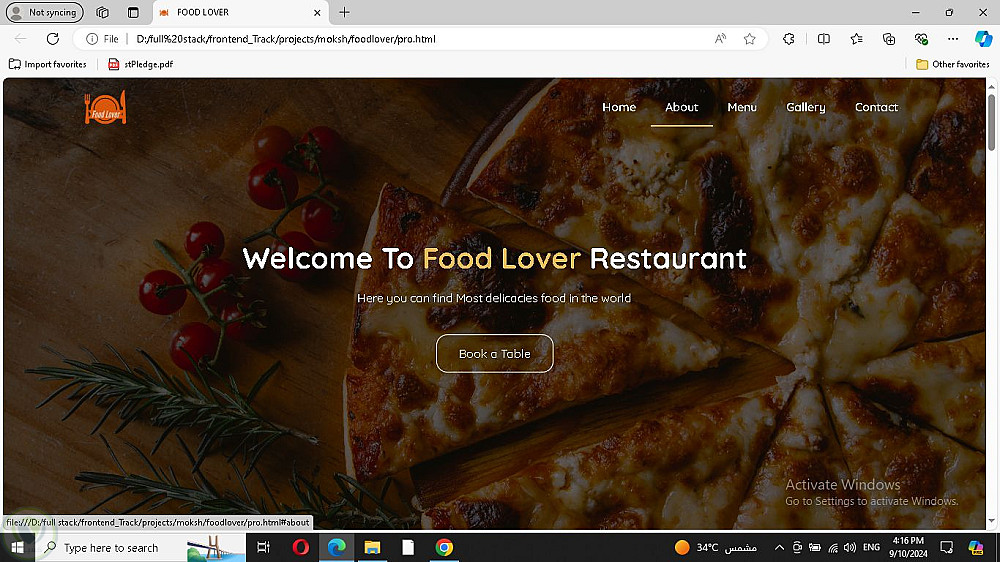
Task: Open clock 4:16 PM calendar
Action: [x=908, y=547]
